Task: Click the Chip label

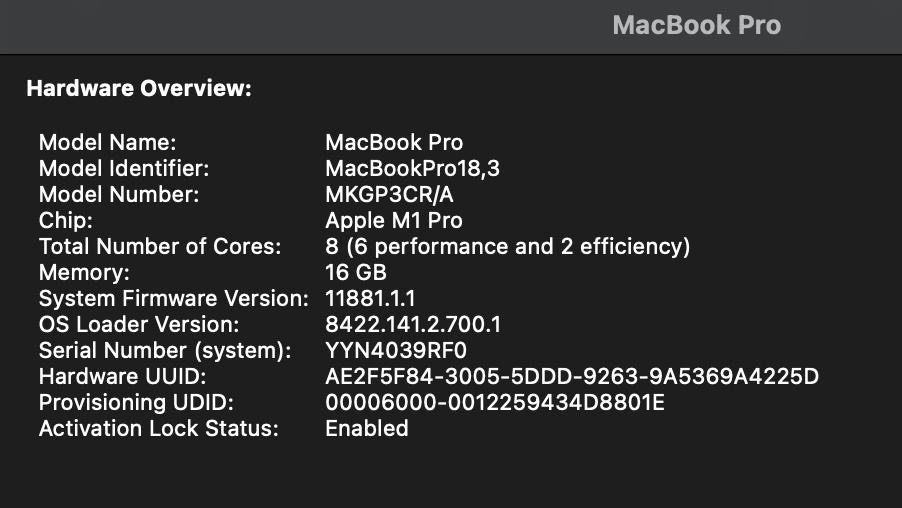Action: (66, 220)
